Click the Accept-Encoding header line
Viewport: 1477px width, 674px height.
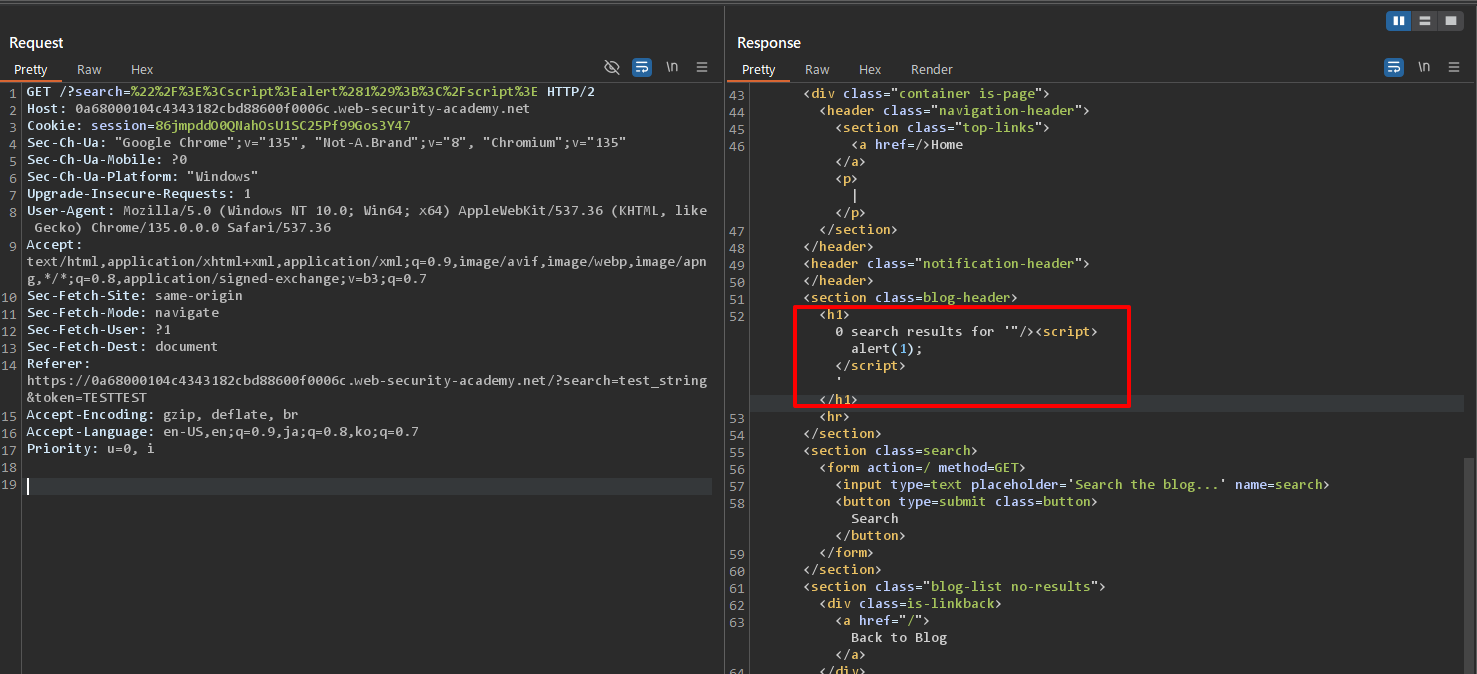(x=162, y=415)
